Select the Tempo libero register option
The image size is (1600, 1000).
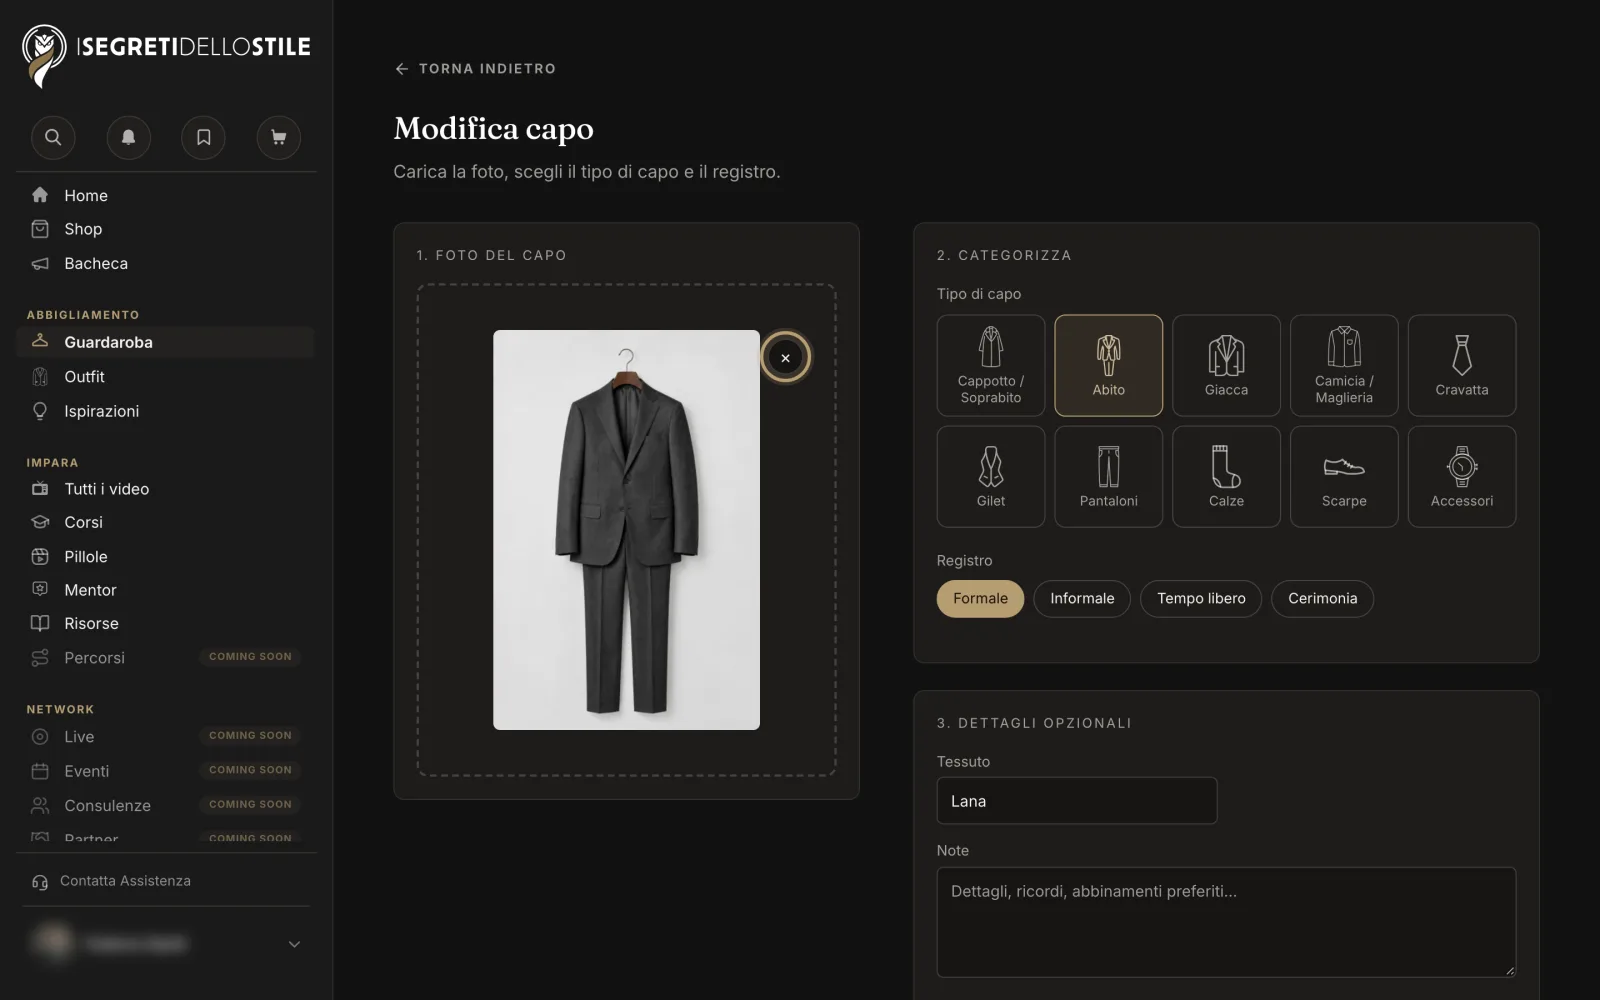coord(1201,598)
